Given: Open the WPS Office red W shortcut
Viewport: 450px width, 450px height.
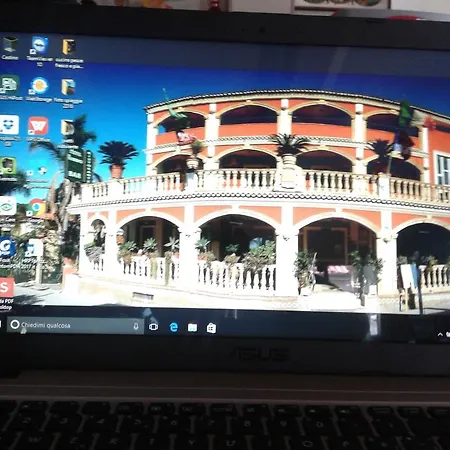Looking at the screenshot, I should coord(38,126).
